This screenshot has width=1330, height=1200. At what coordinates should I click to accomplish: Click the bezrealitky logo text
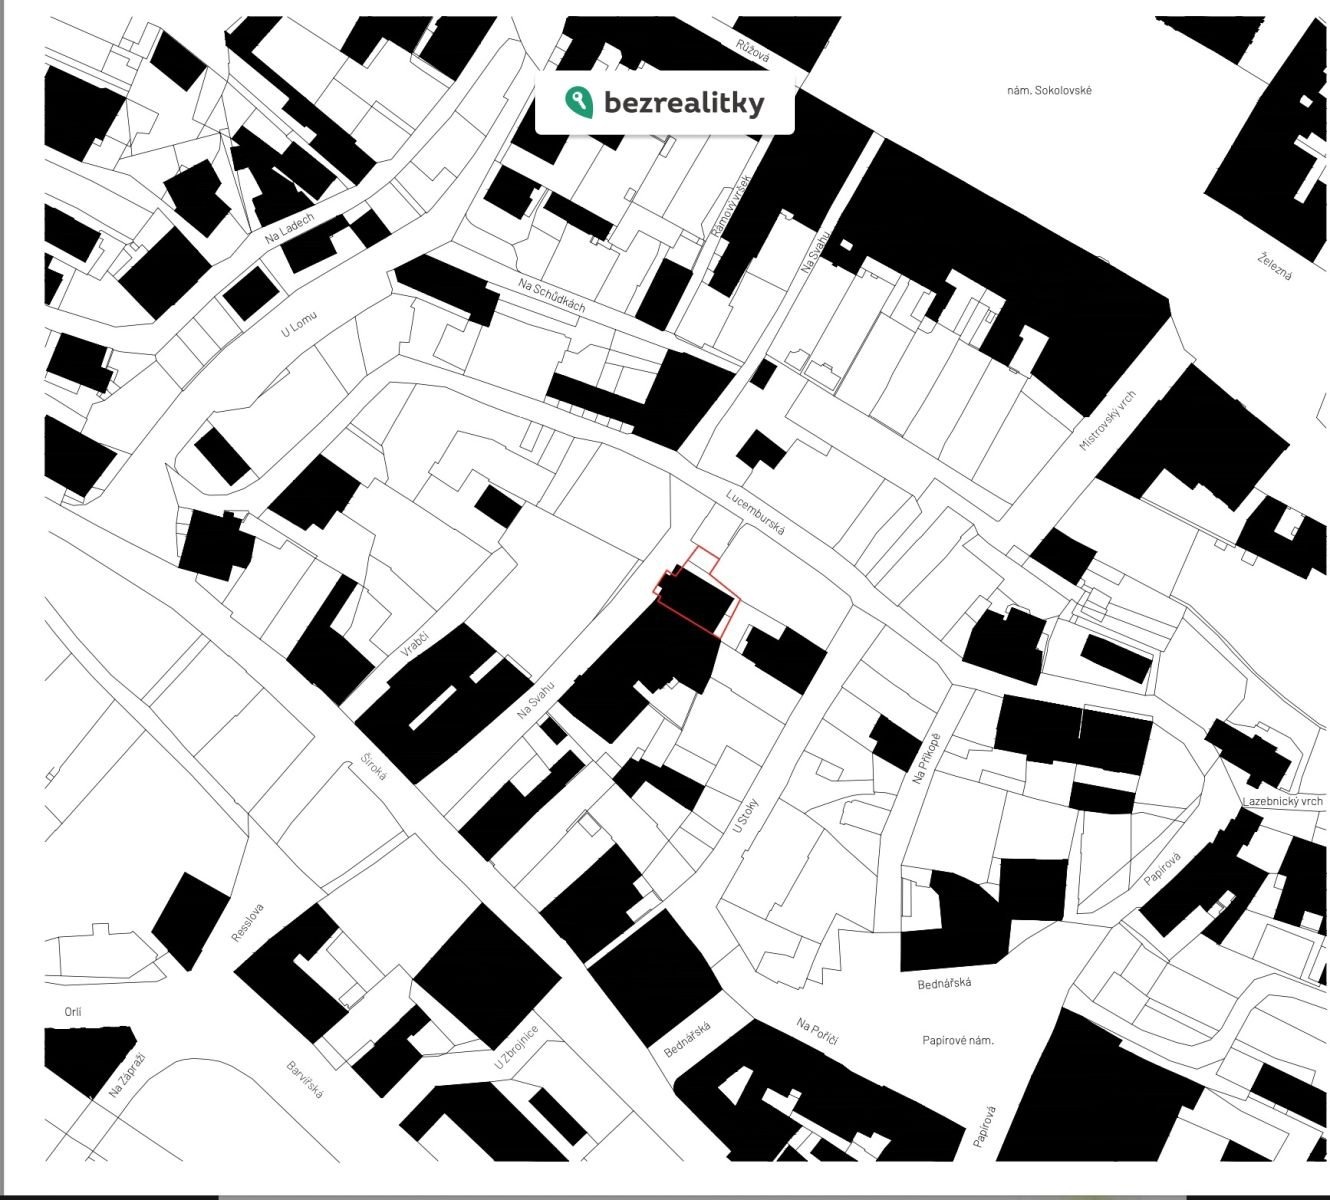pos(684,103)
